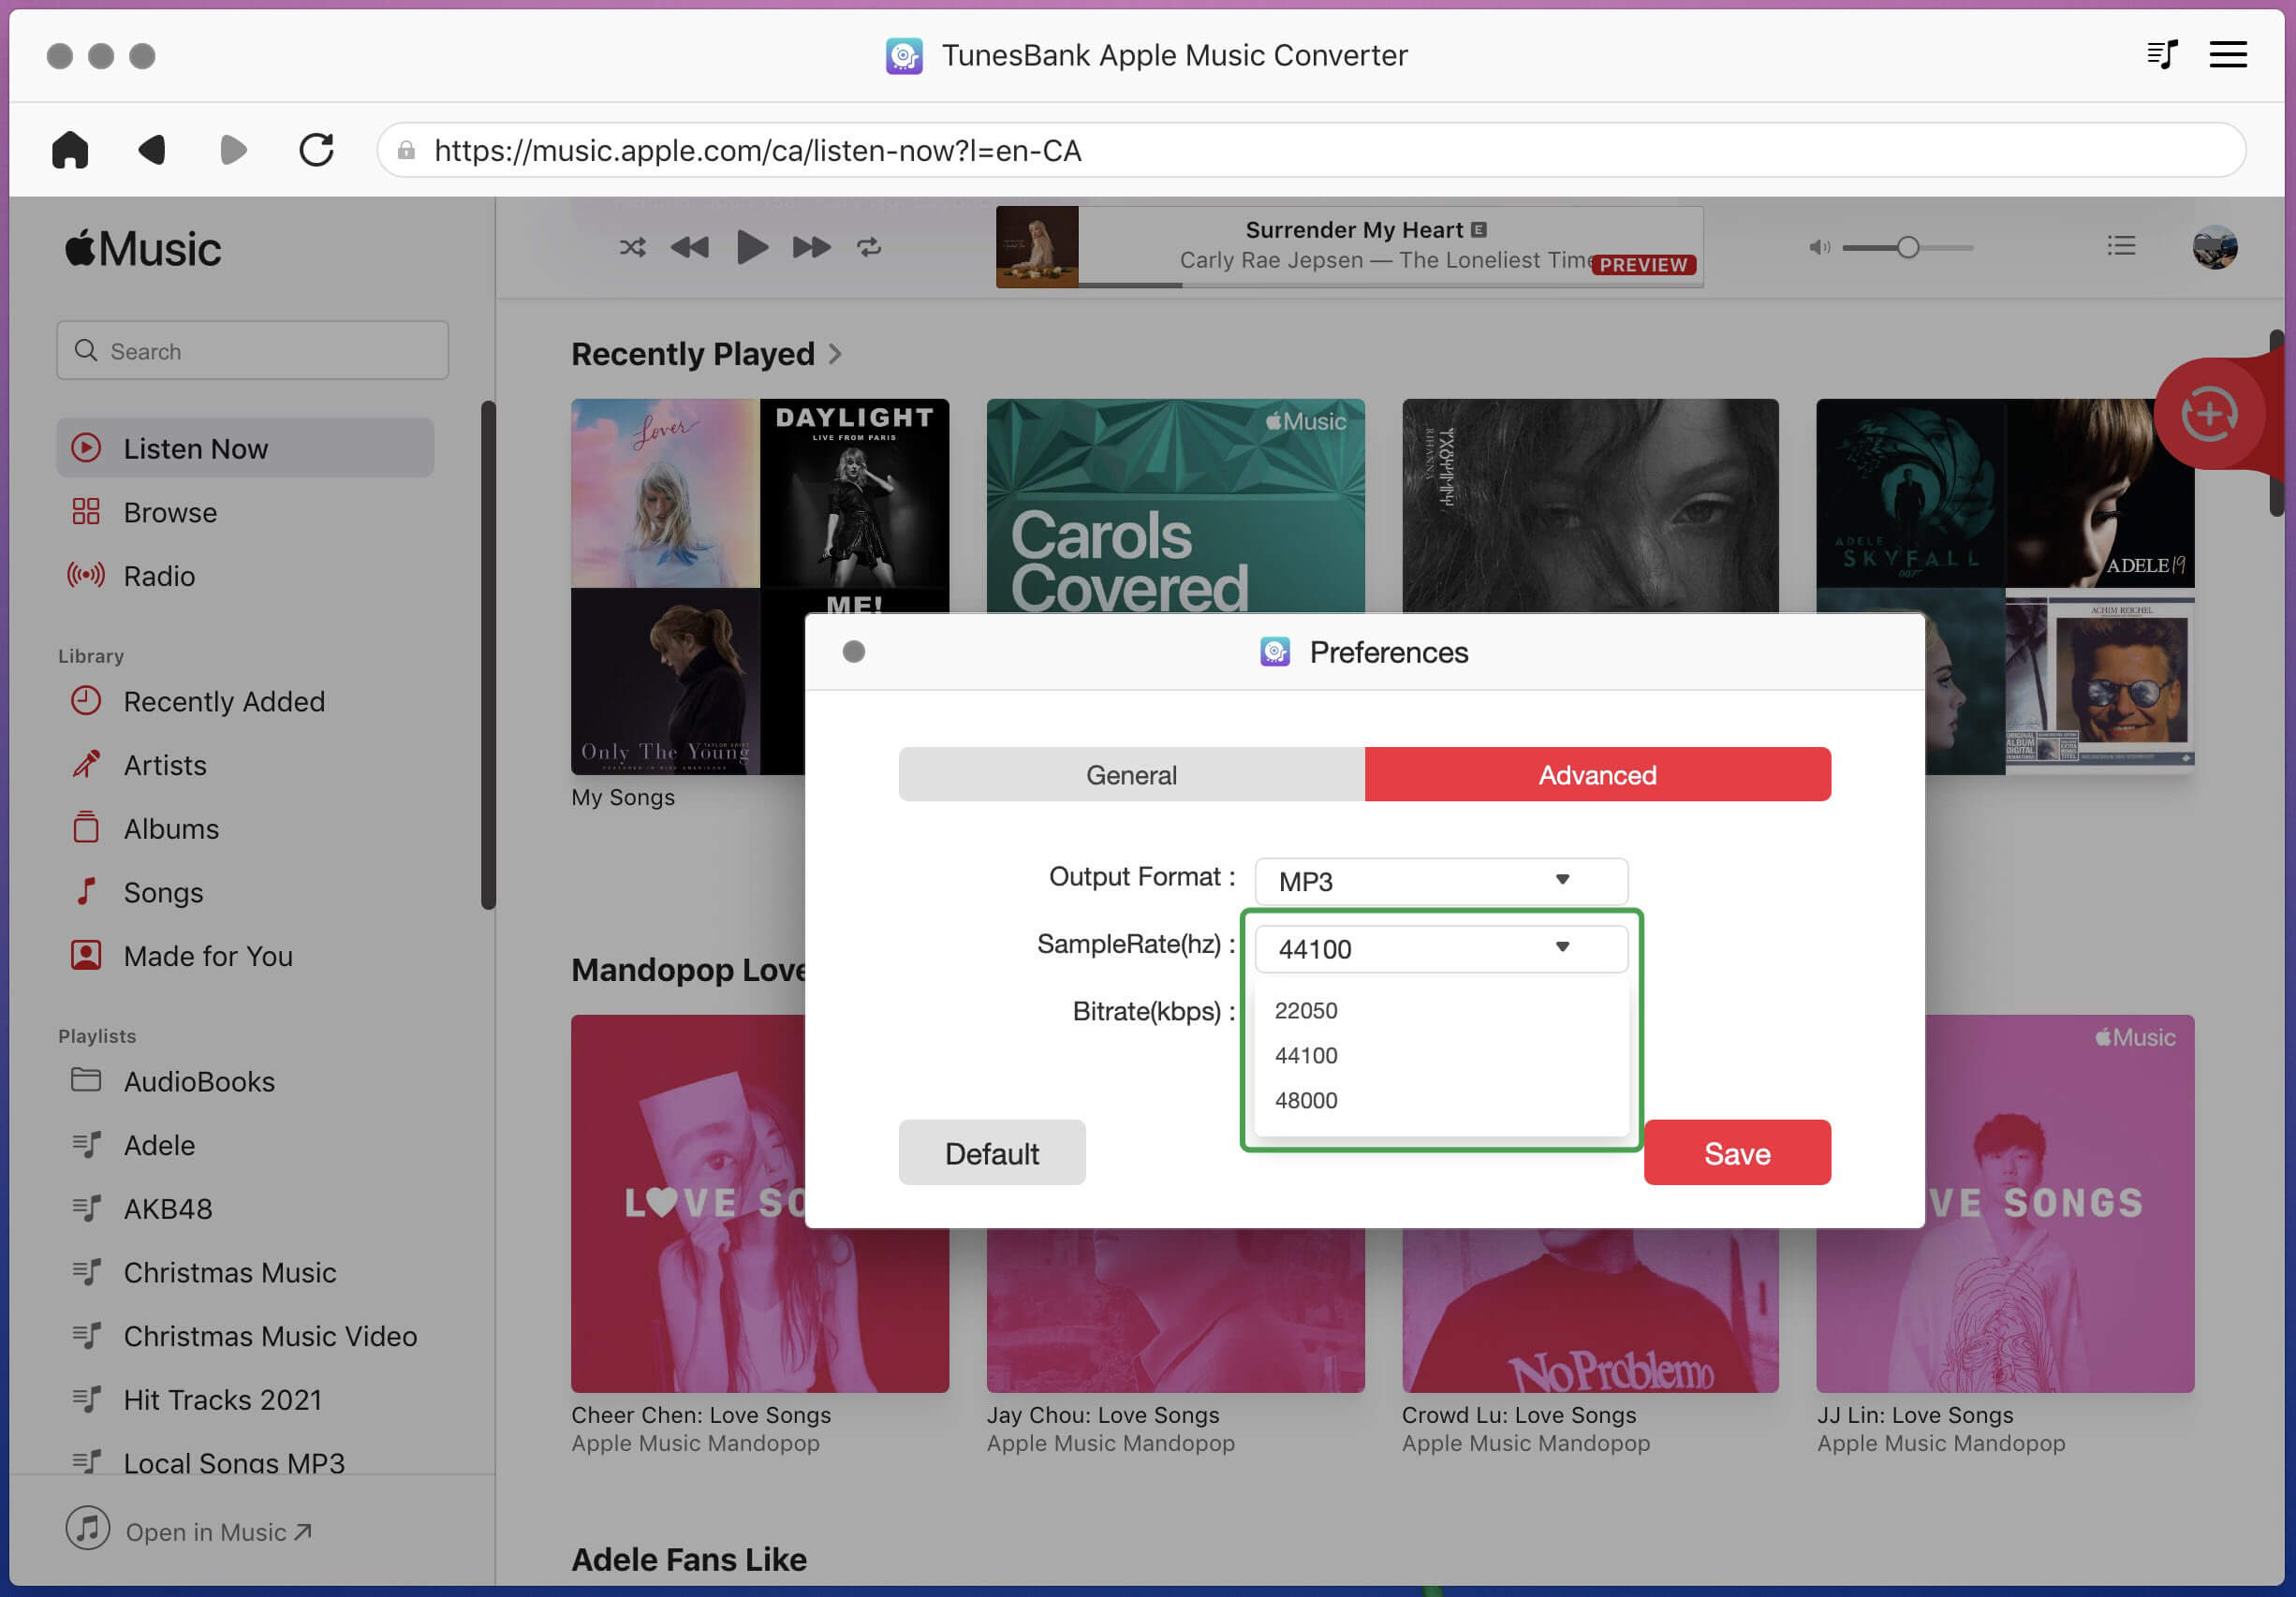
Task: Select 44100 option in the list
Action: coord(1441,1055)
